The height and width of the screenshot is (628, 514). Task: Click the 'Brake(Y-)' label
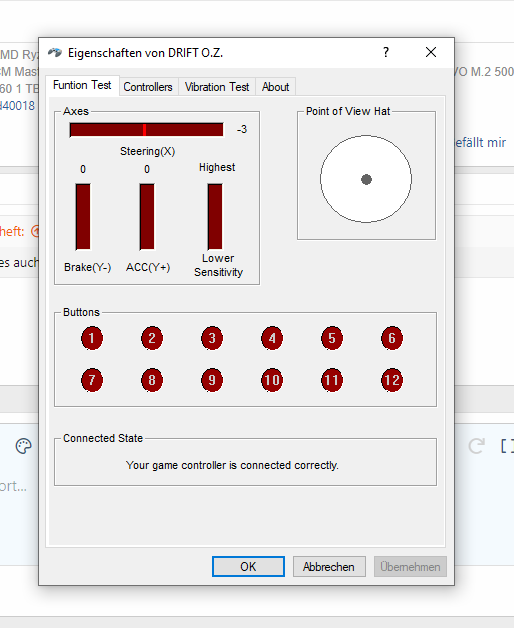[87, 267]
